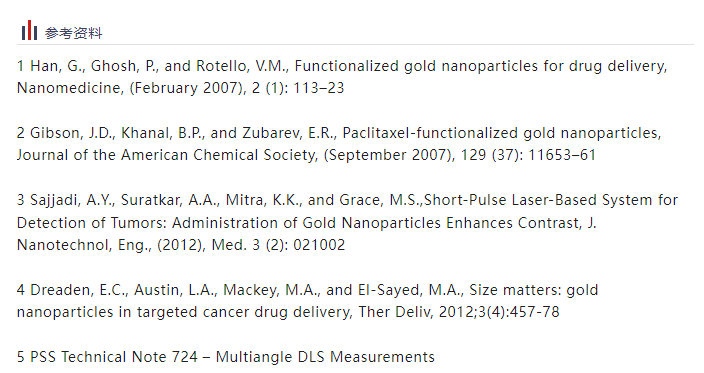Click the article number 021002
704x373 pixels.
tap(319, 245)
